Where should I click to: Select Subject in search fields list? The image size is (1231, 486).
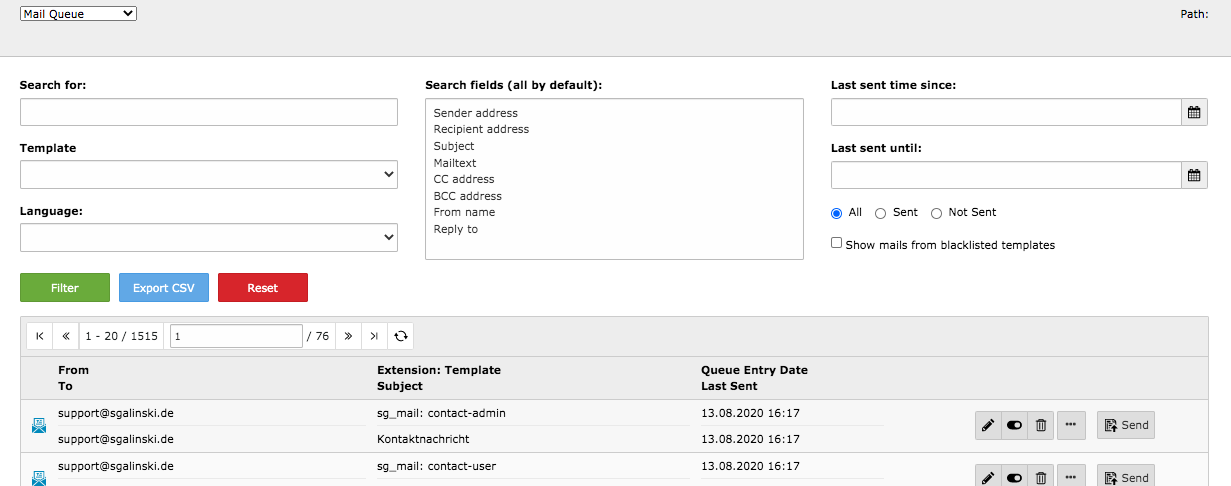point(454,146)
